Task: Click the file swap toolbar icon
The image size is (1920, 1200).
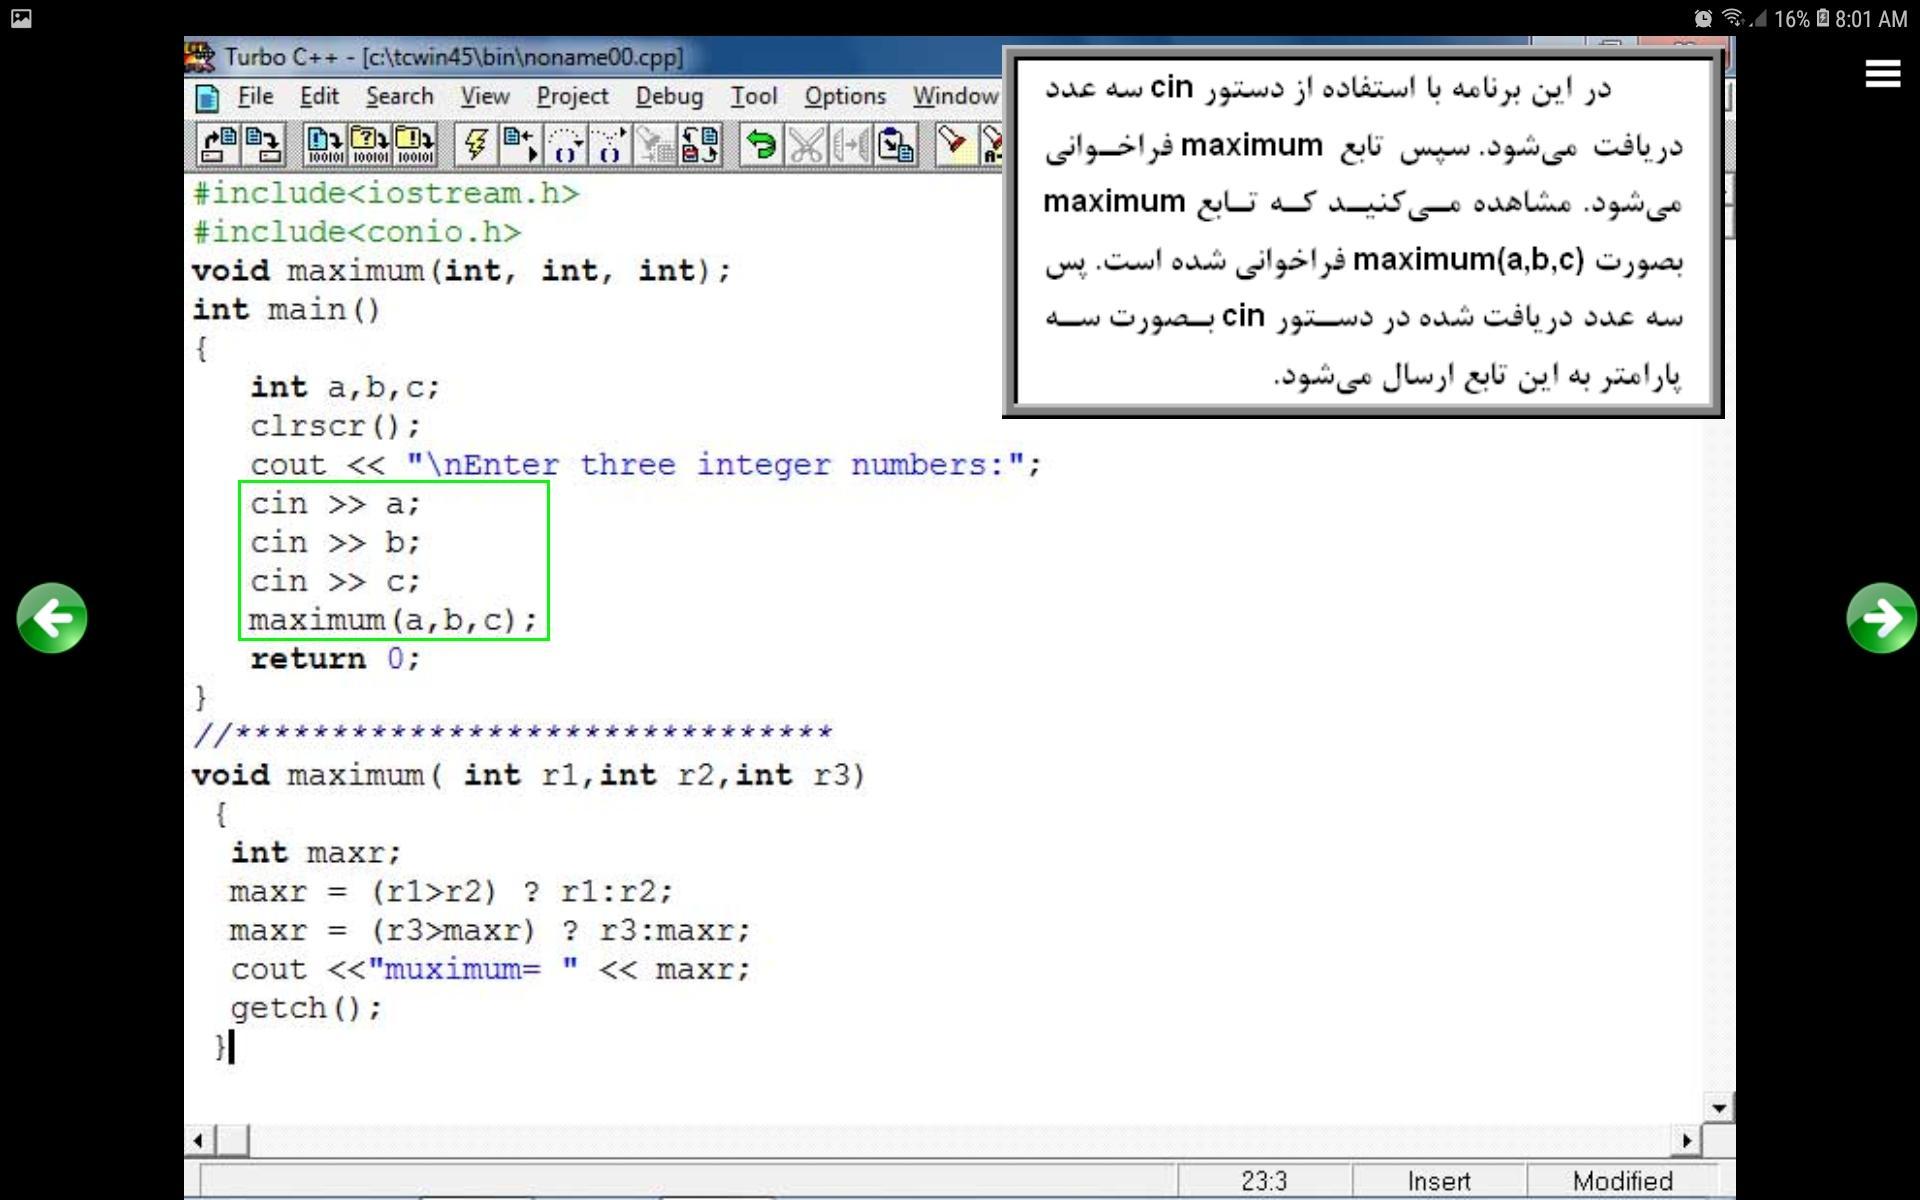Action: 700,145
